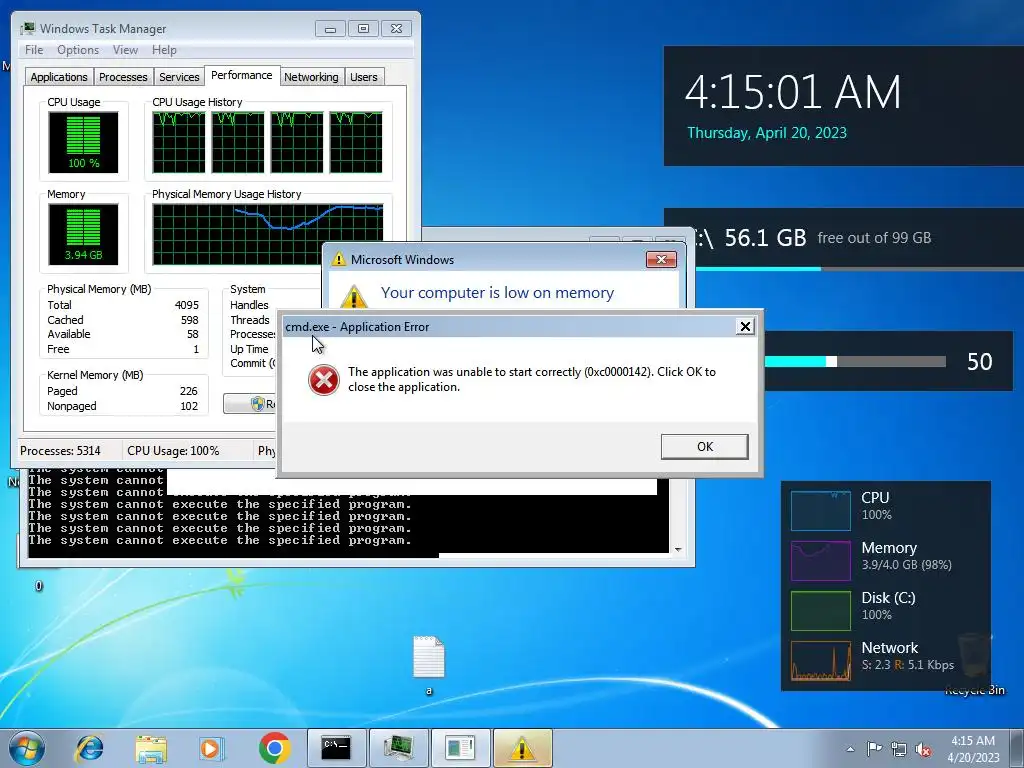Open Task Manager Options menu

(78, 50)
